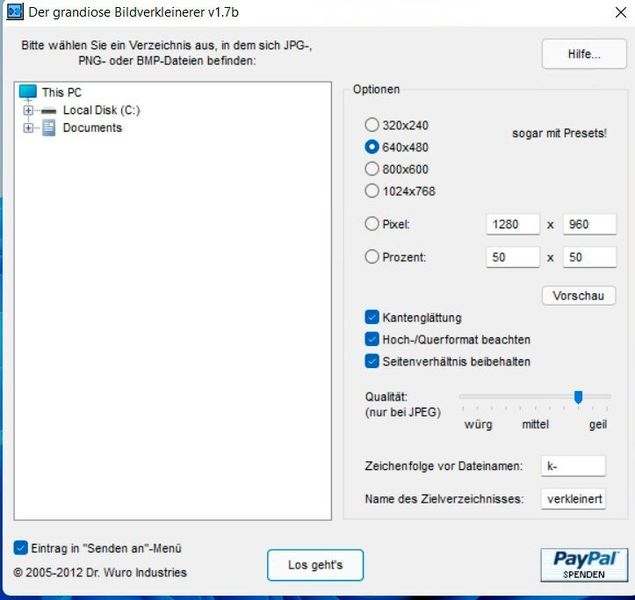Viewport: 635px width, 600px height.
Task: Click the Local Disk (C:) drive icon
Action: [49, 111]
